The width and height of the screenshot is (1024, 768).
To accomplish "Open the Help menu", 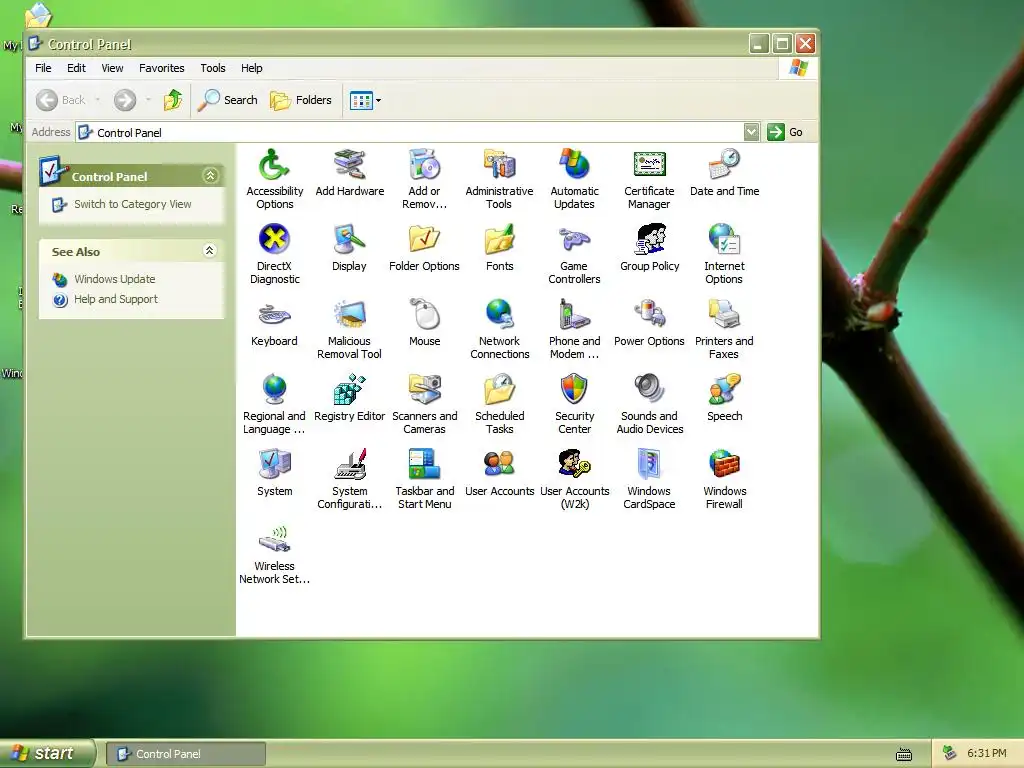I will (x=251, y=68).
